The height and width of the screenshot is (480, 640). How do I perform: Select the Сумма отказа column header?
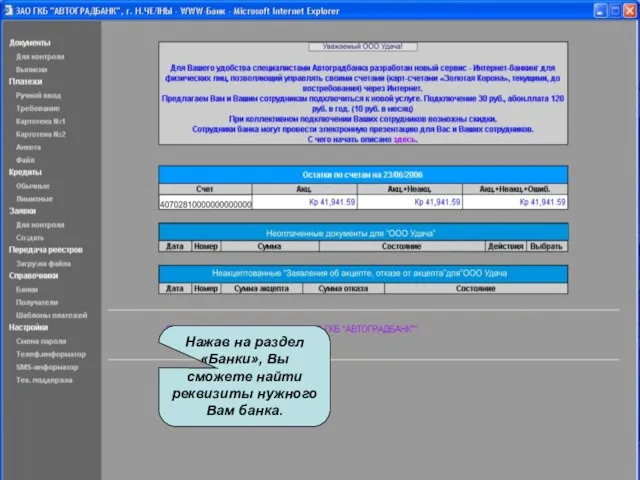pyautogui.click(x=343, y=289)
